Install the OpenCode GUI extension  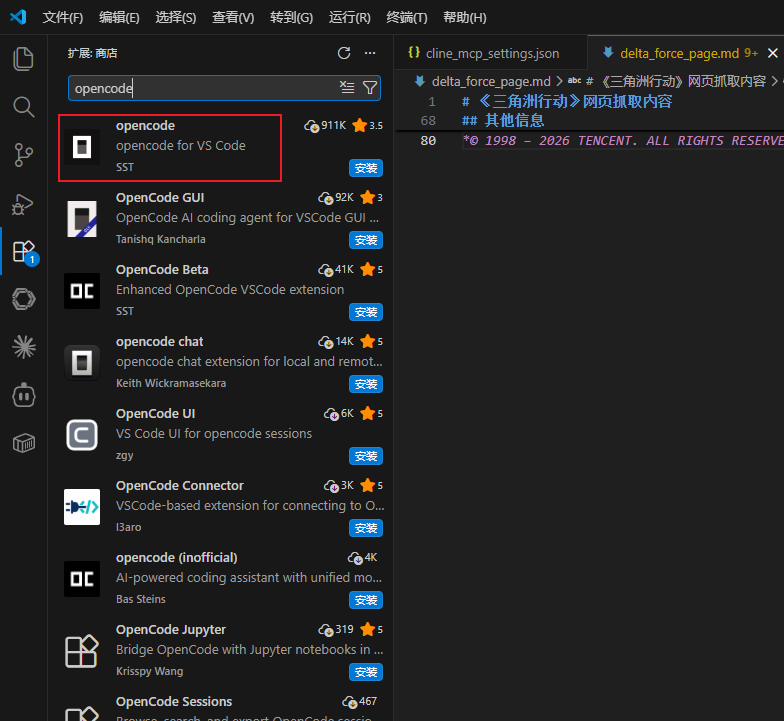pos(366,240)
